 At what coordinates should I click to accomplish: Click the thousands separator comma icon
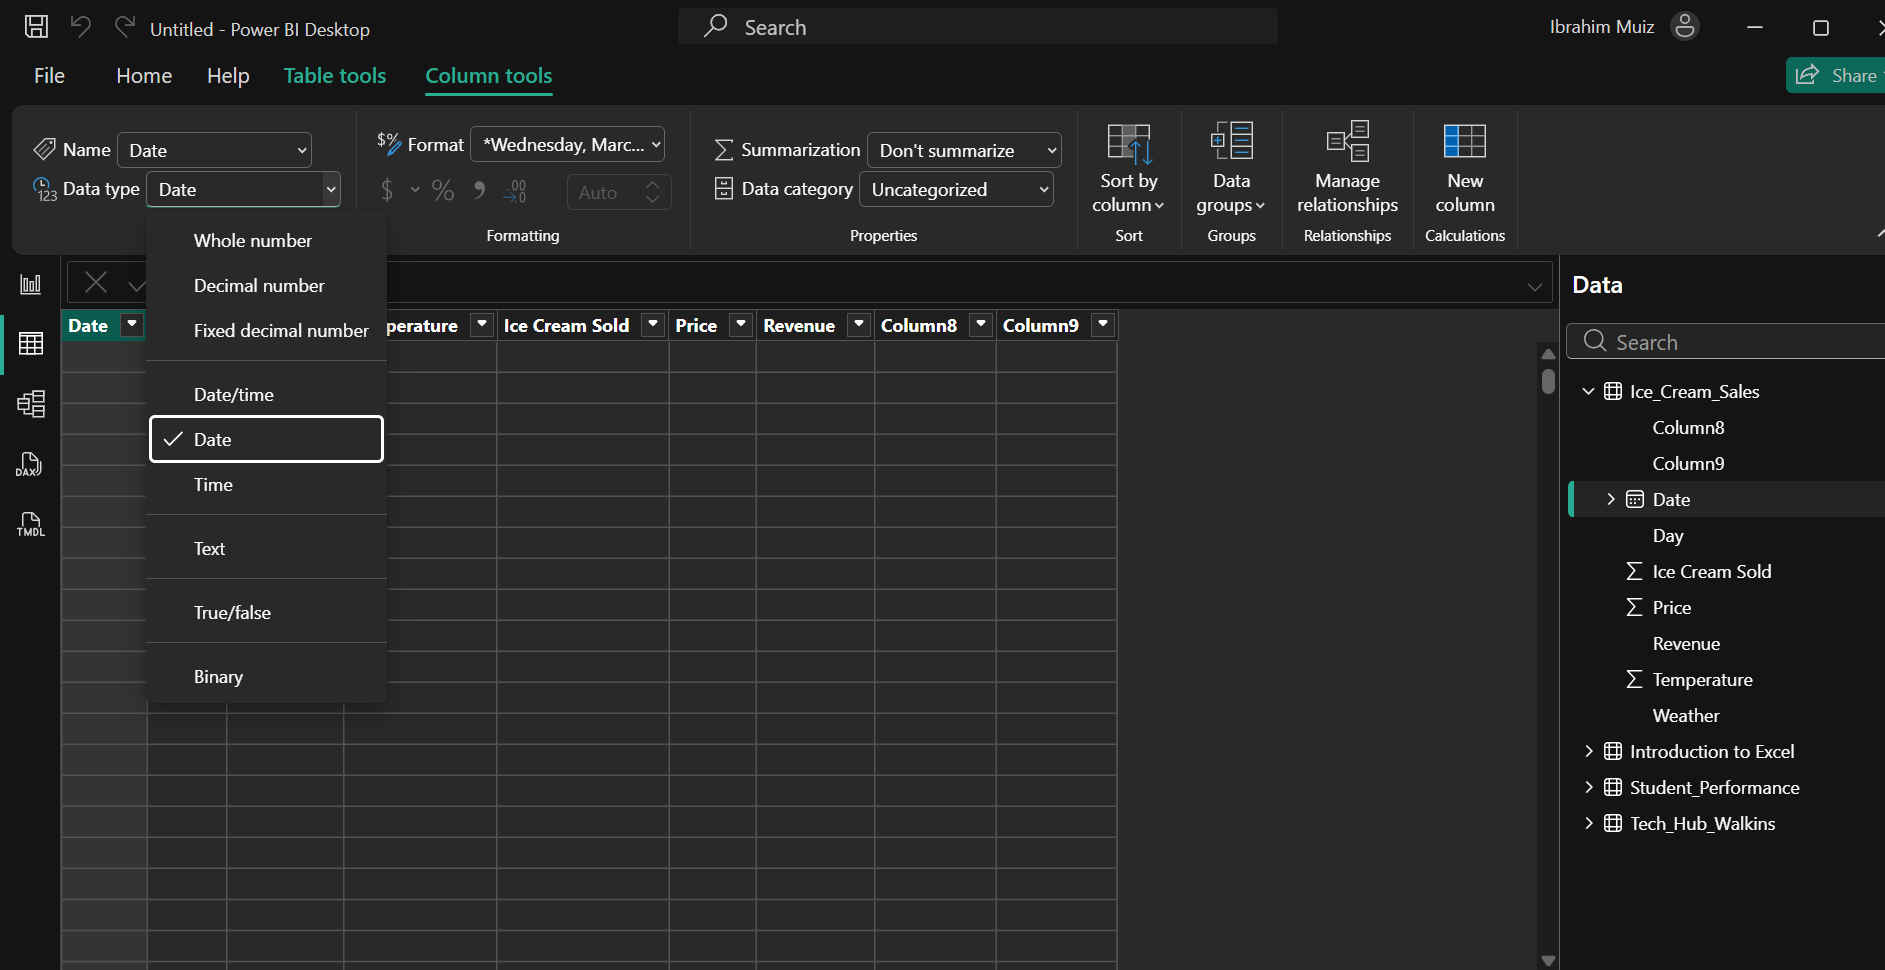click(x=479, y=190)
